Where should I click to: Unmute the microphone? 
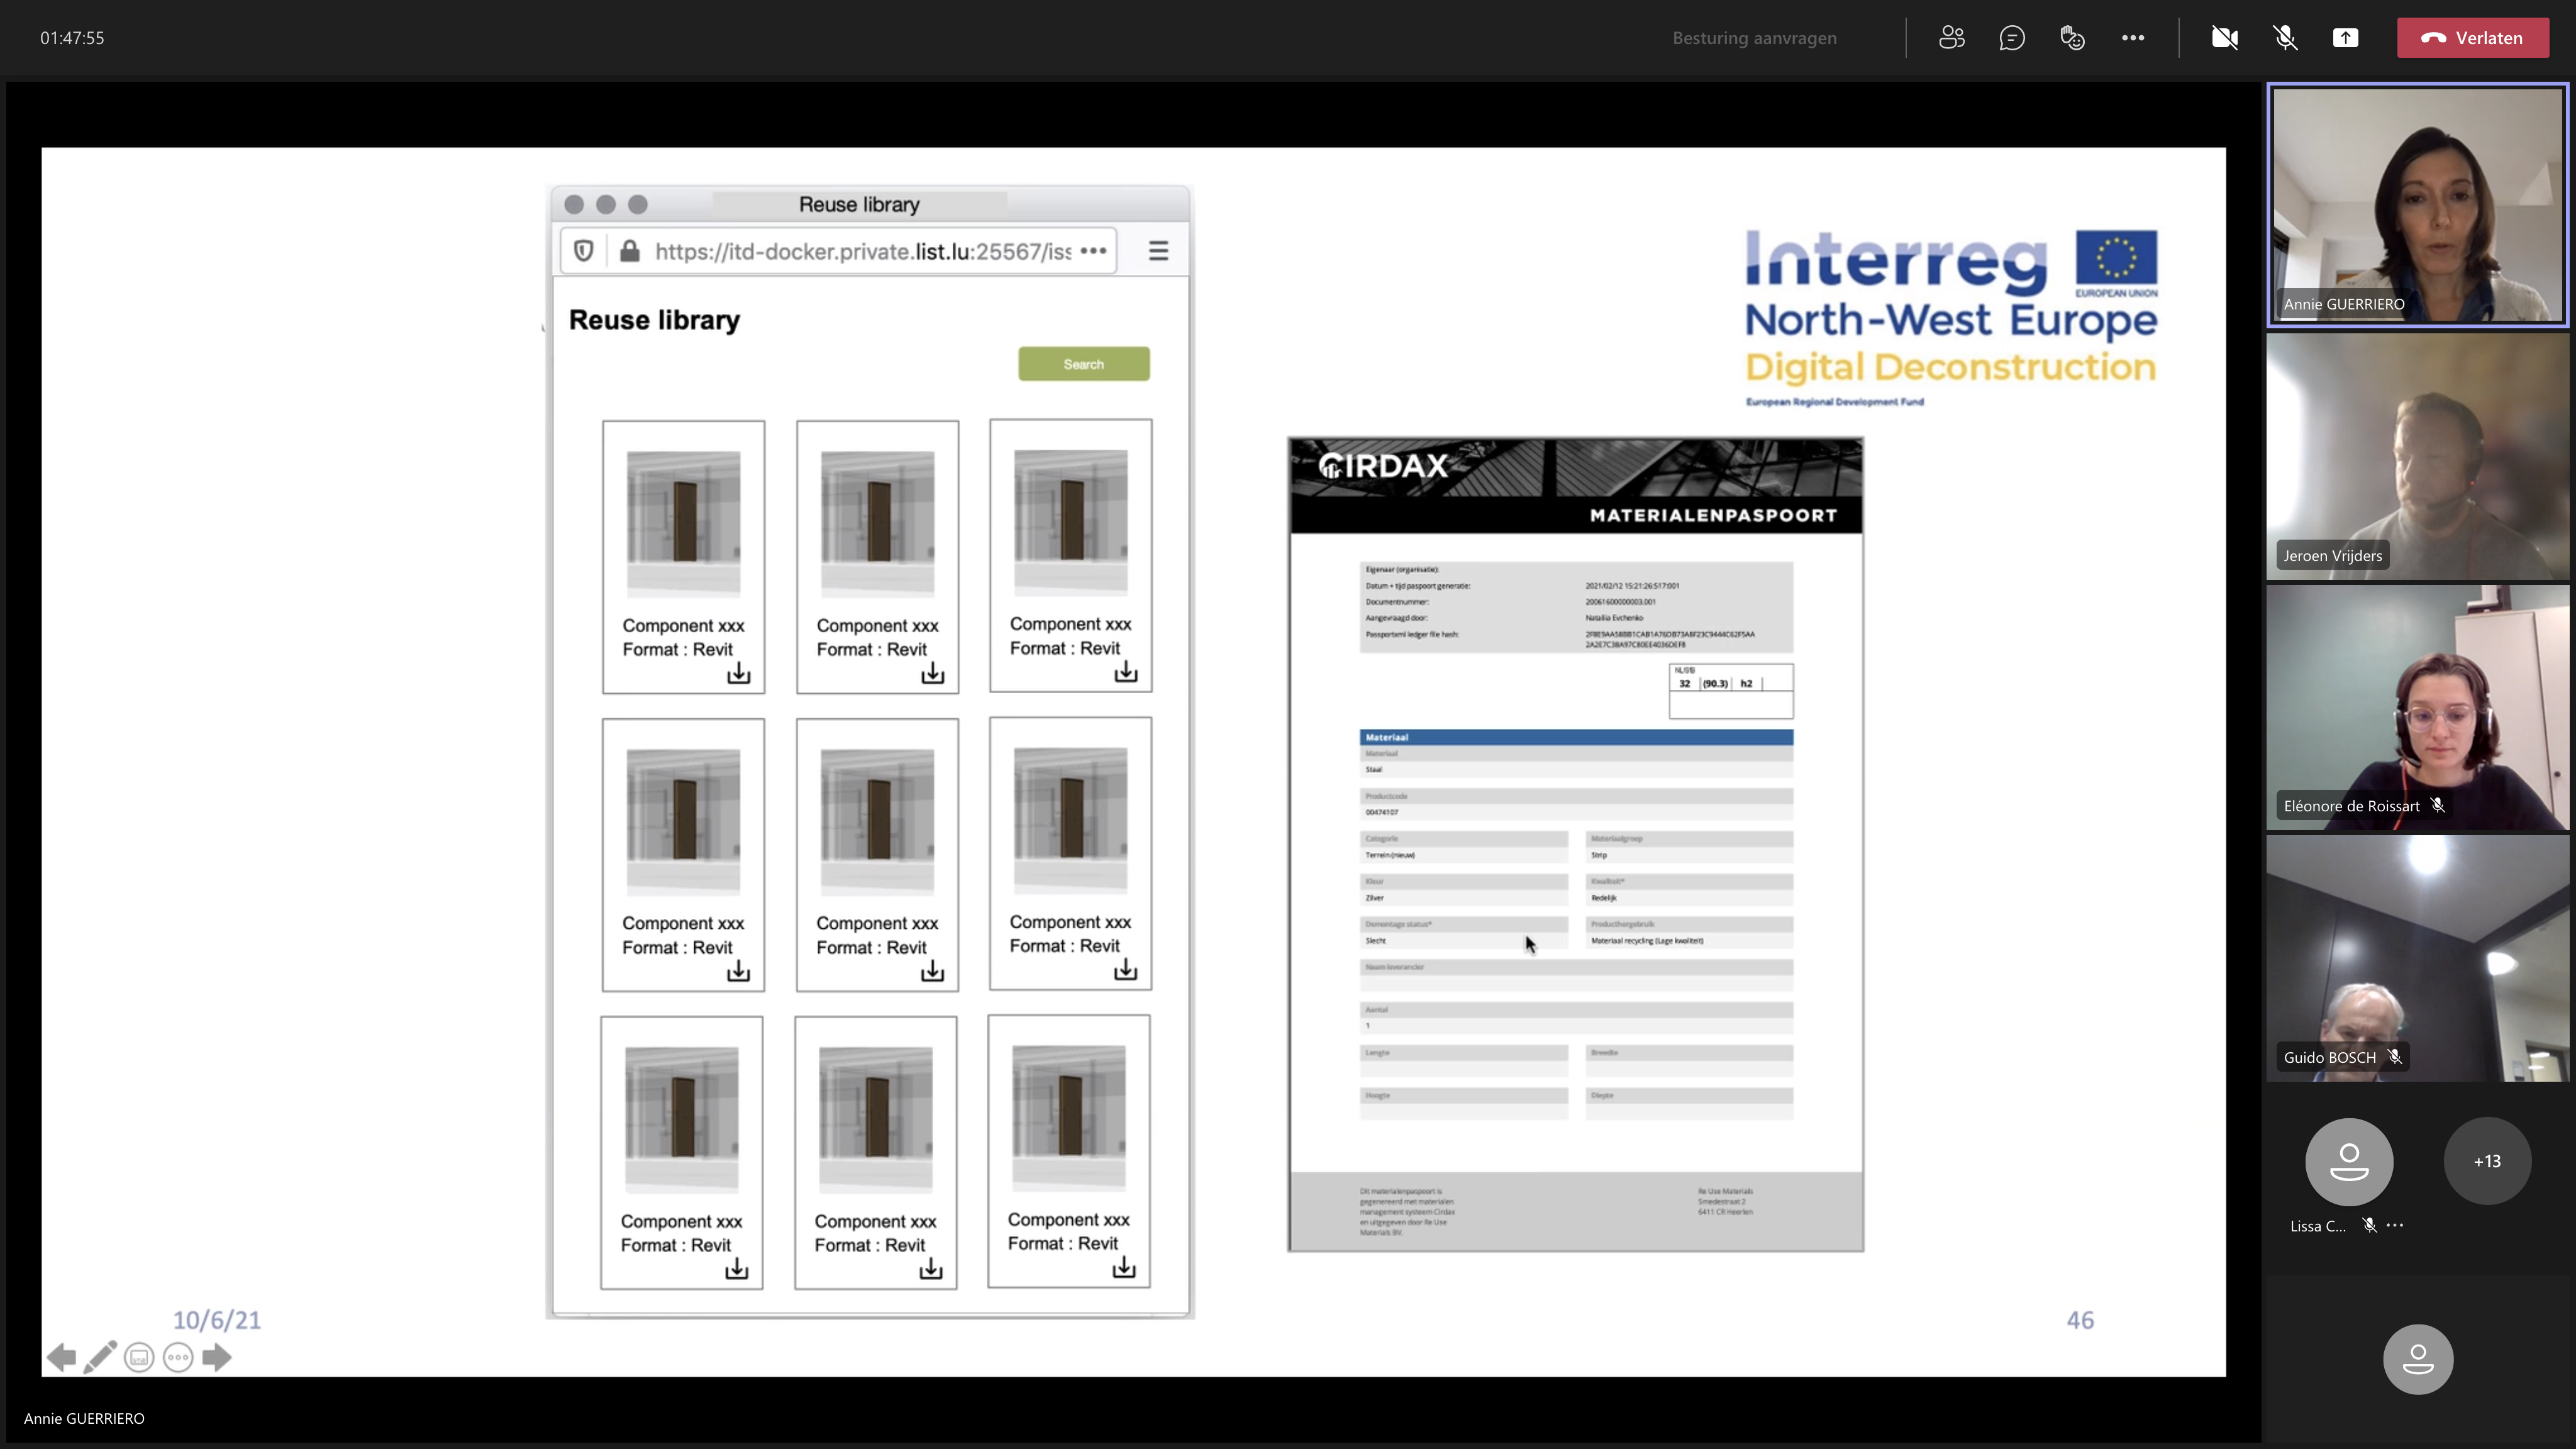pyautogui.click(x=2285, y=38)
